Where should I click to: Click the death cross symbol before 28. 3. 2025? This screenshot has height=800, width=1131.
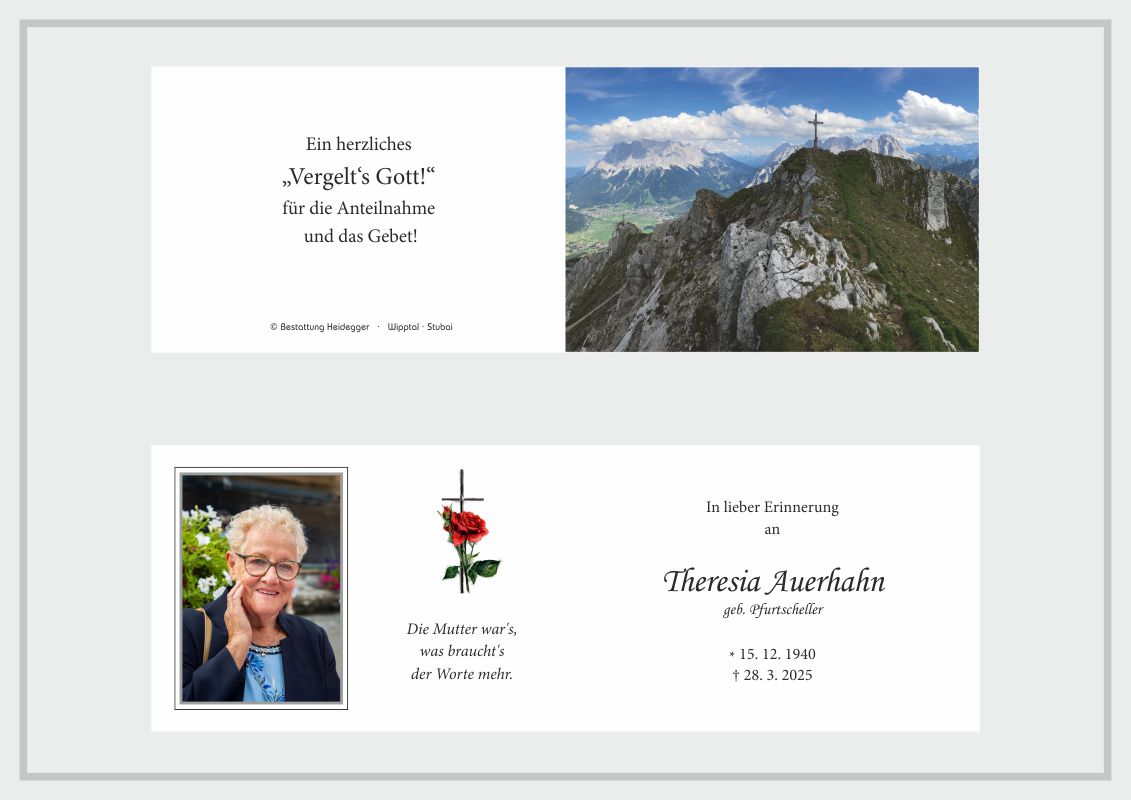click(x=736, y=676)
